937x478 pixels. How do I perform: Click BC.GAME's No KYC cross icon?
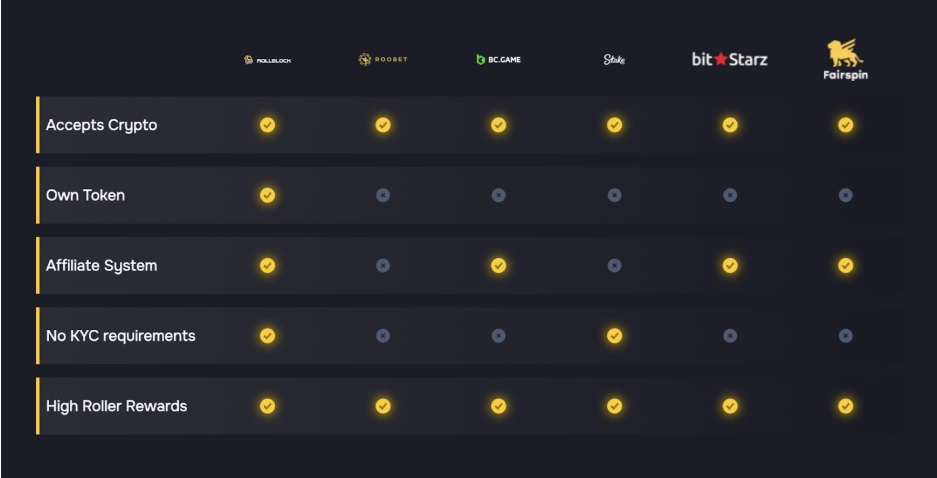[498, 336]
